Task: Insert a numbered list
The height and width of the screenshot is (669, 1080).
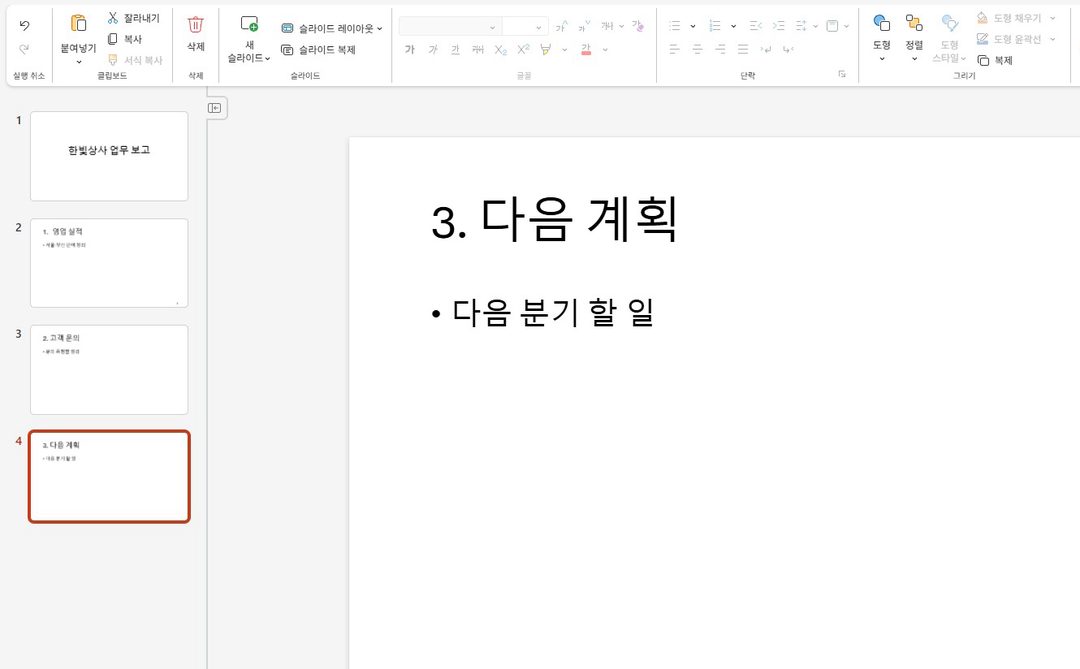Action: 715,26
